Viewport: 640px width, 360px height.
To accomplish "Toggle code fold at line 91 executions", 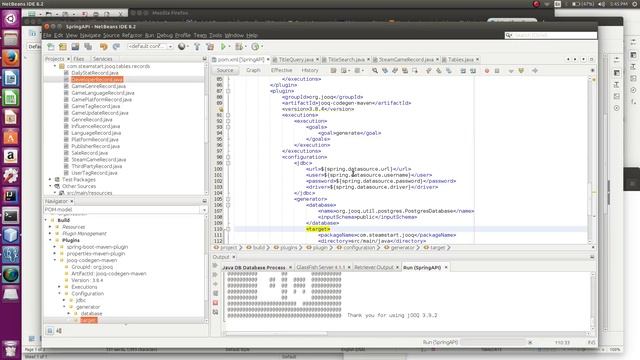I will pos(228,115).
